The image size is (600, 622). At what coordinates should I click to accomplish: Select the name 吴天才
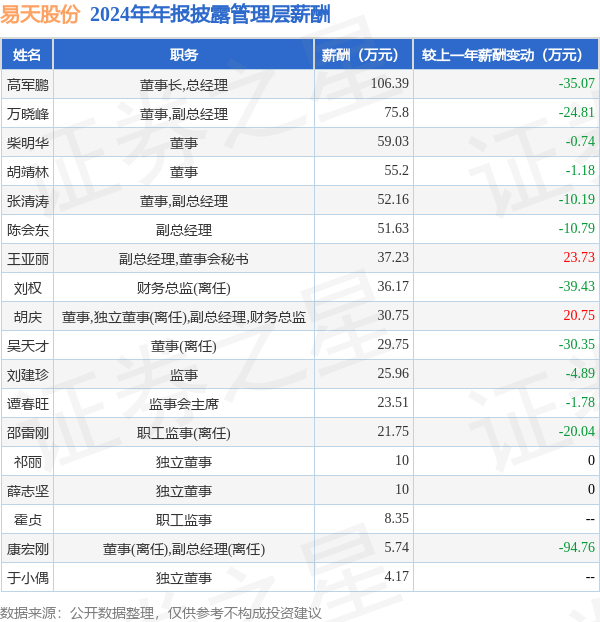(x=28, y=346)
